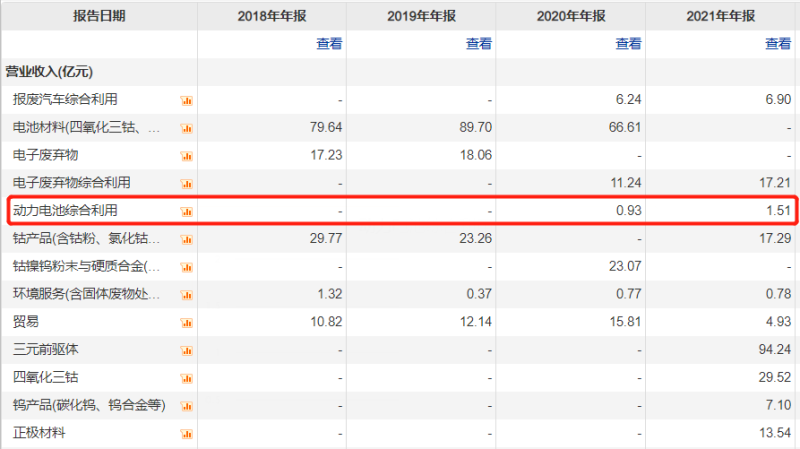View the 2020年年报 report via 查看
Screen dimensions: 800x449
[x=628, y=44]
